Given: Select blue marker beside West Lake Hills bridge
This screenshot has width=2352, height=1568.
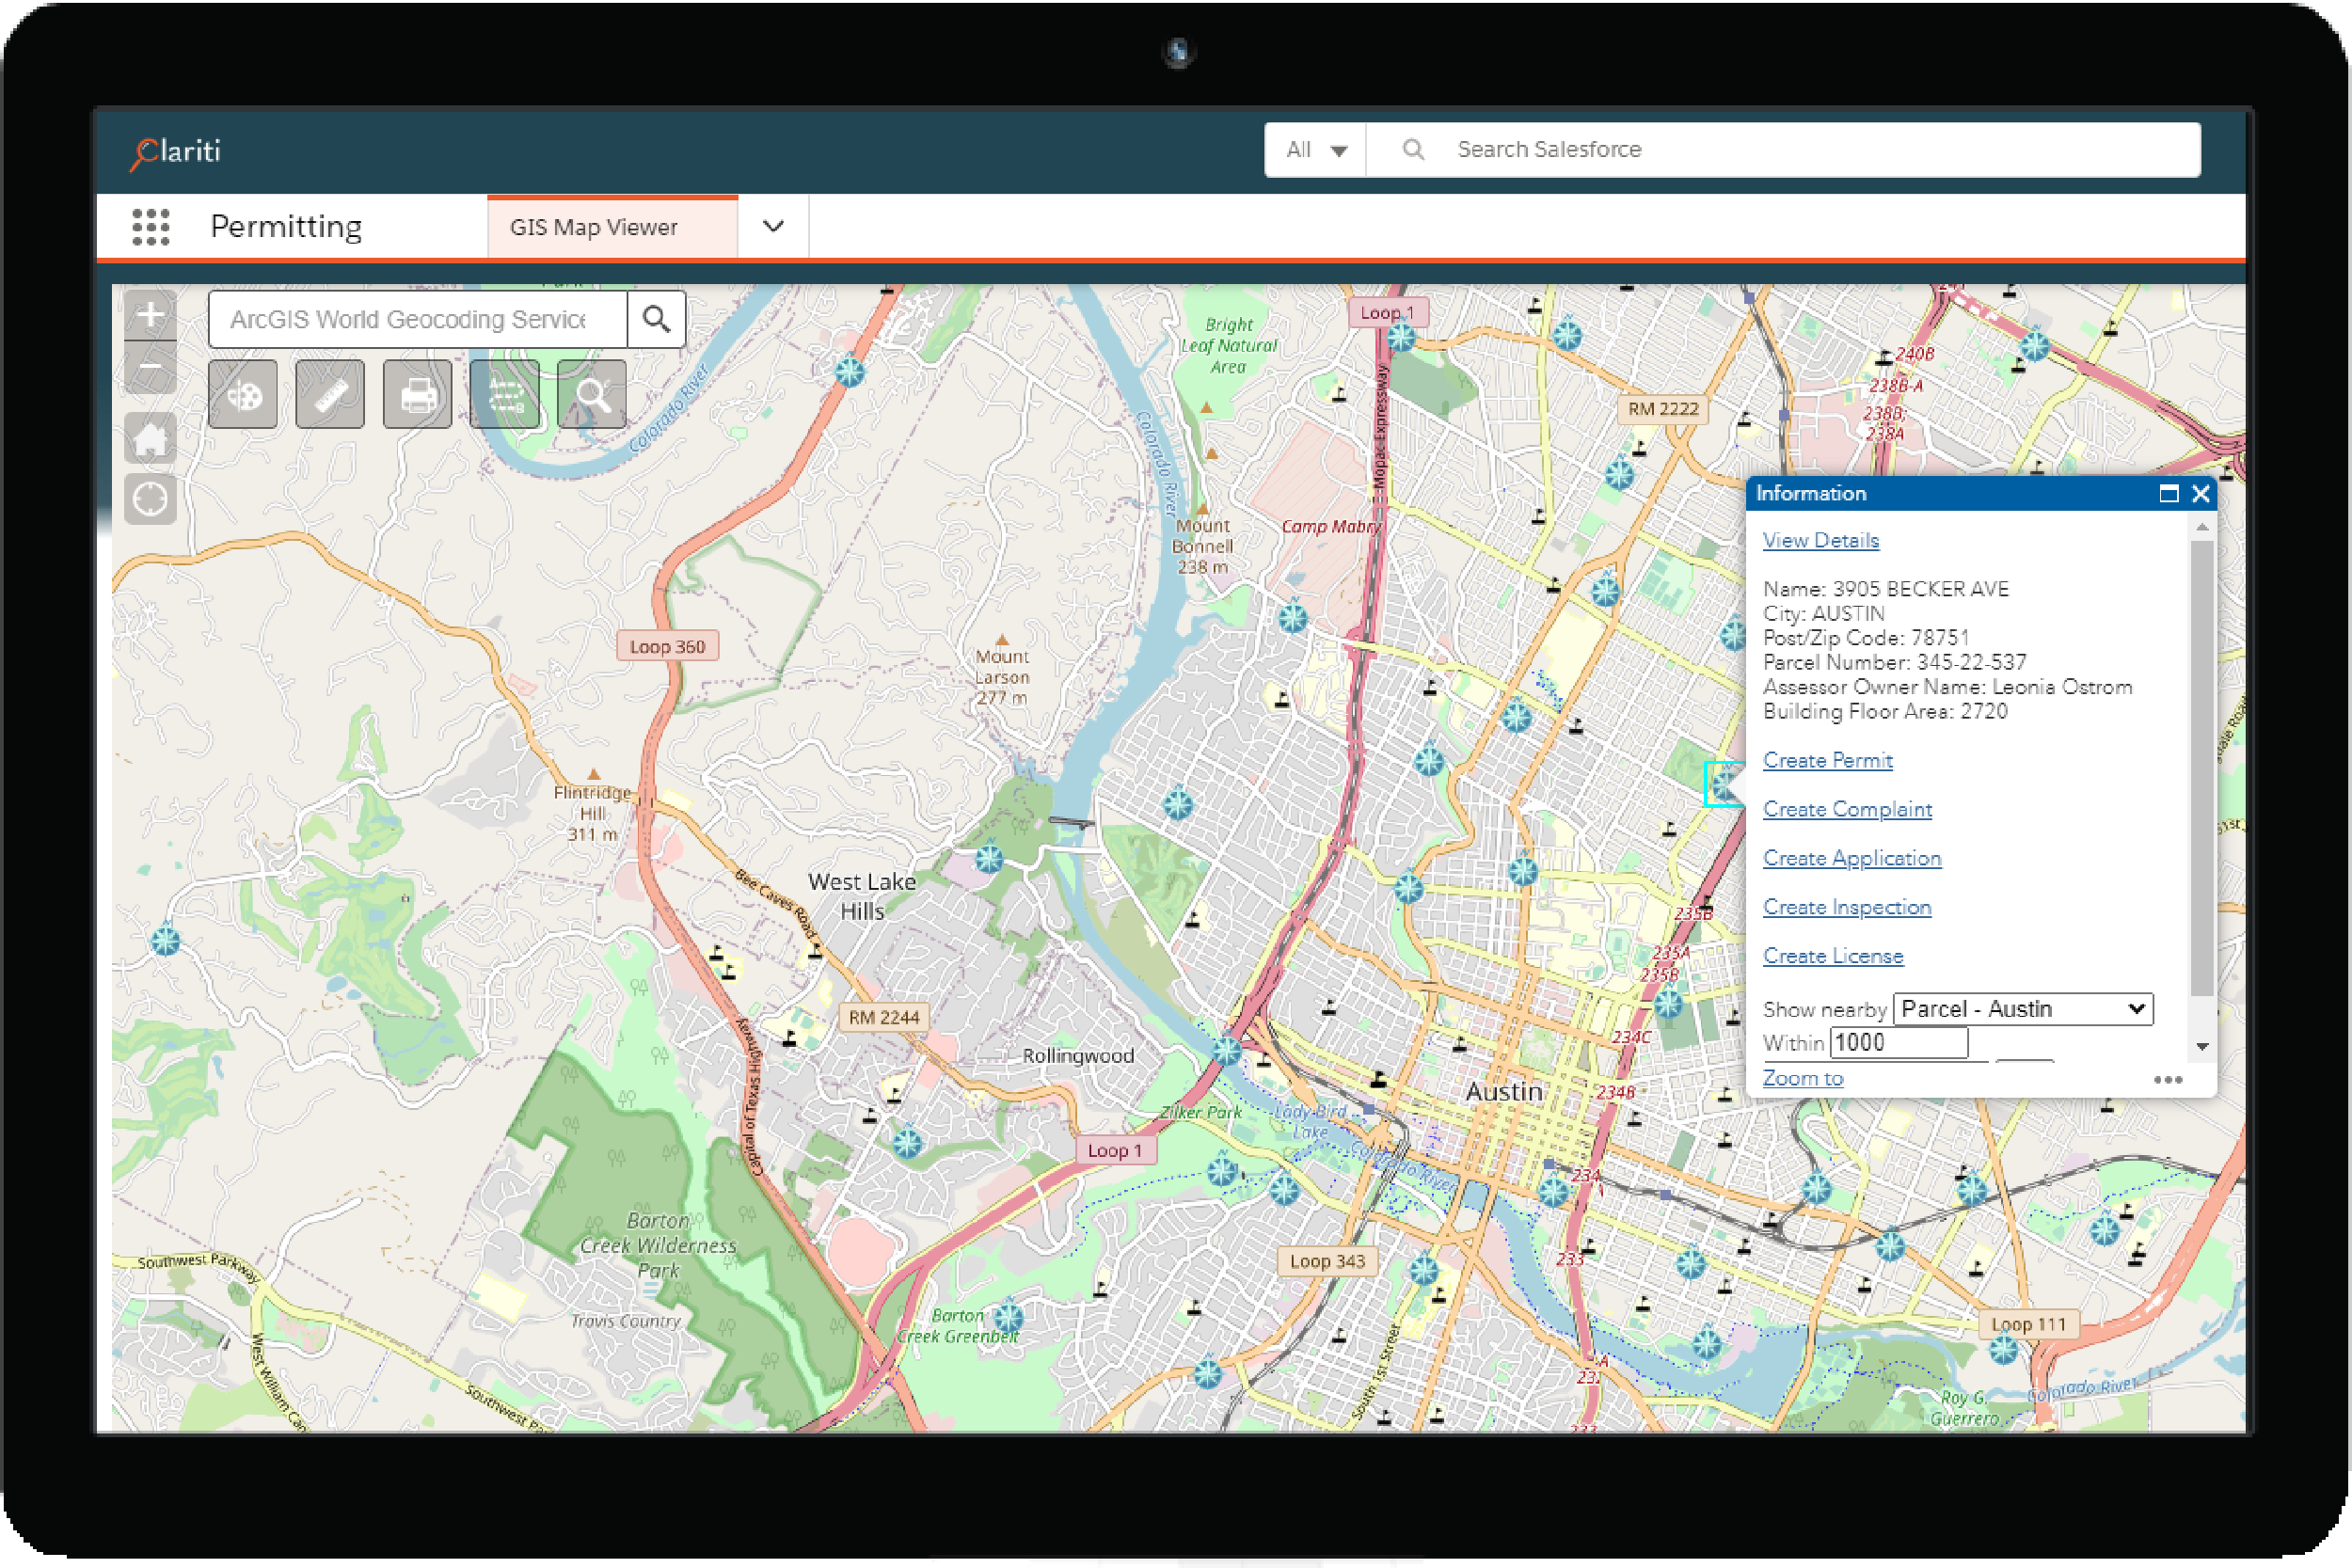Looking at the screenshot, I should point(989,858).
